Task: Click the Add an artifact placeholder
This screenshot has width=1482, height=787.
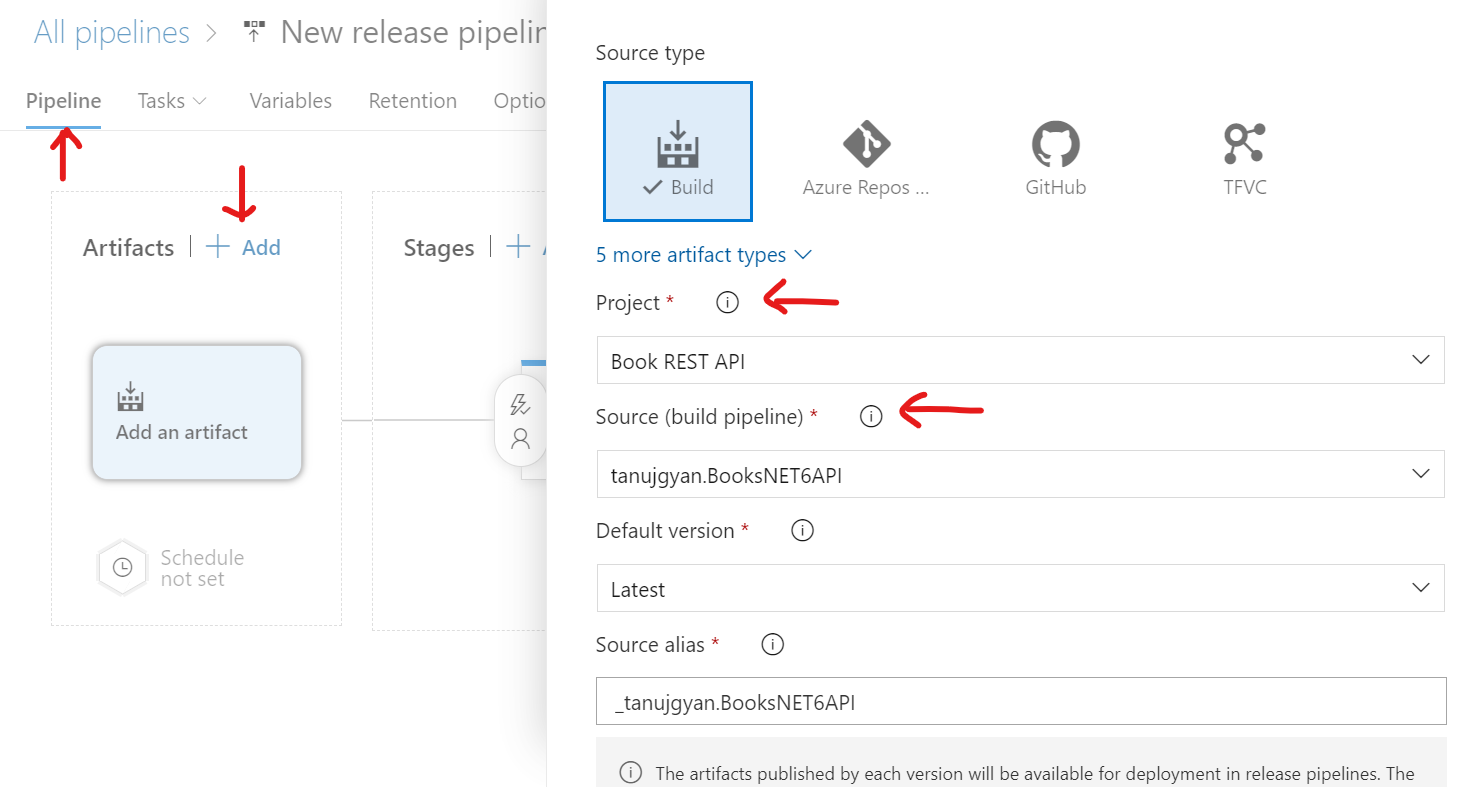Action: click(x=196, y=412)
